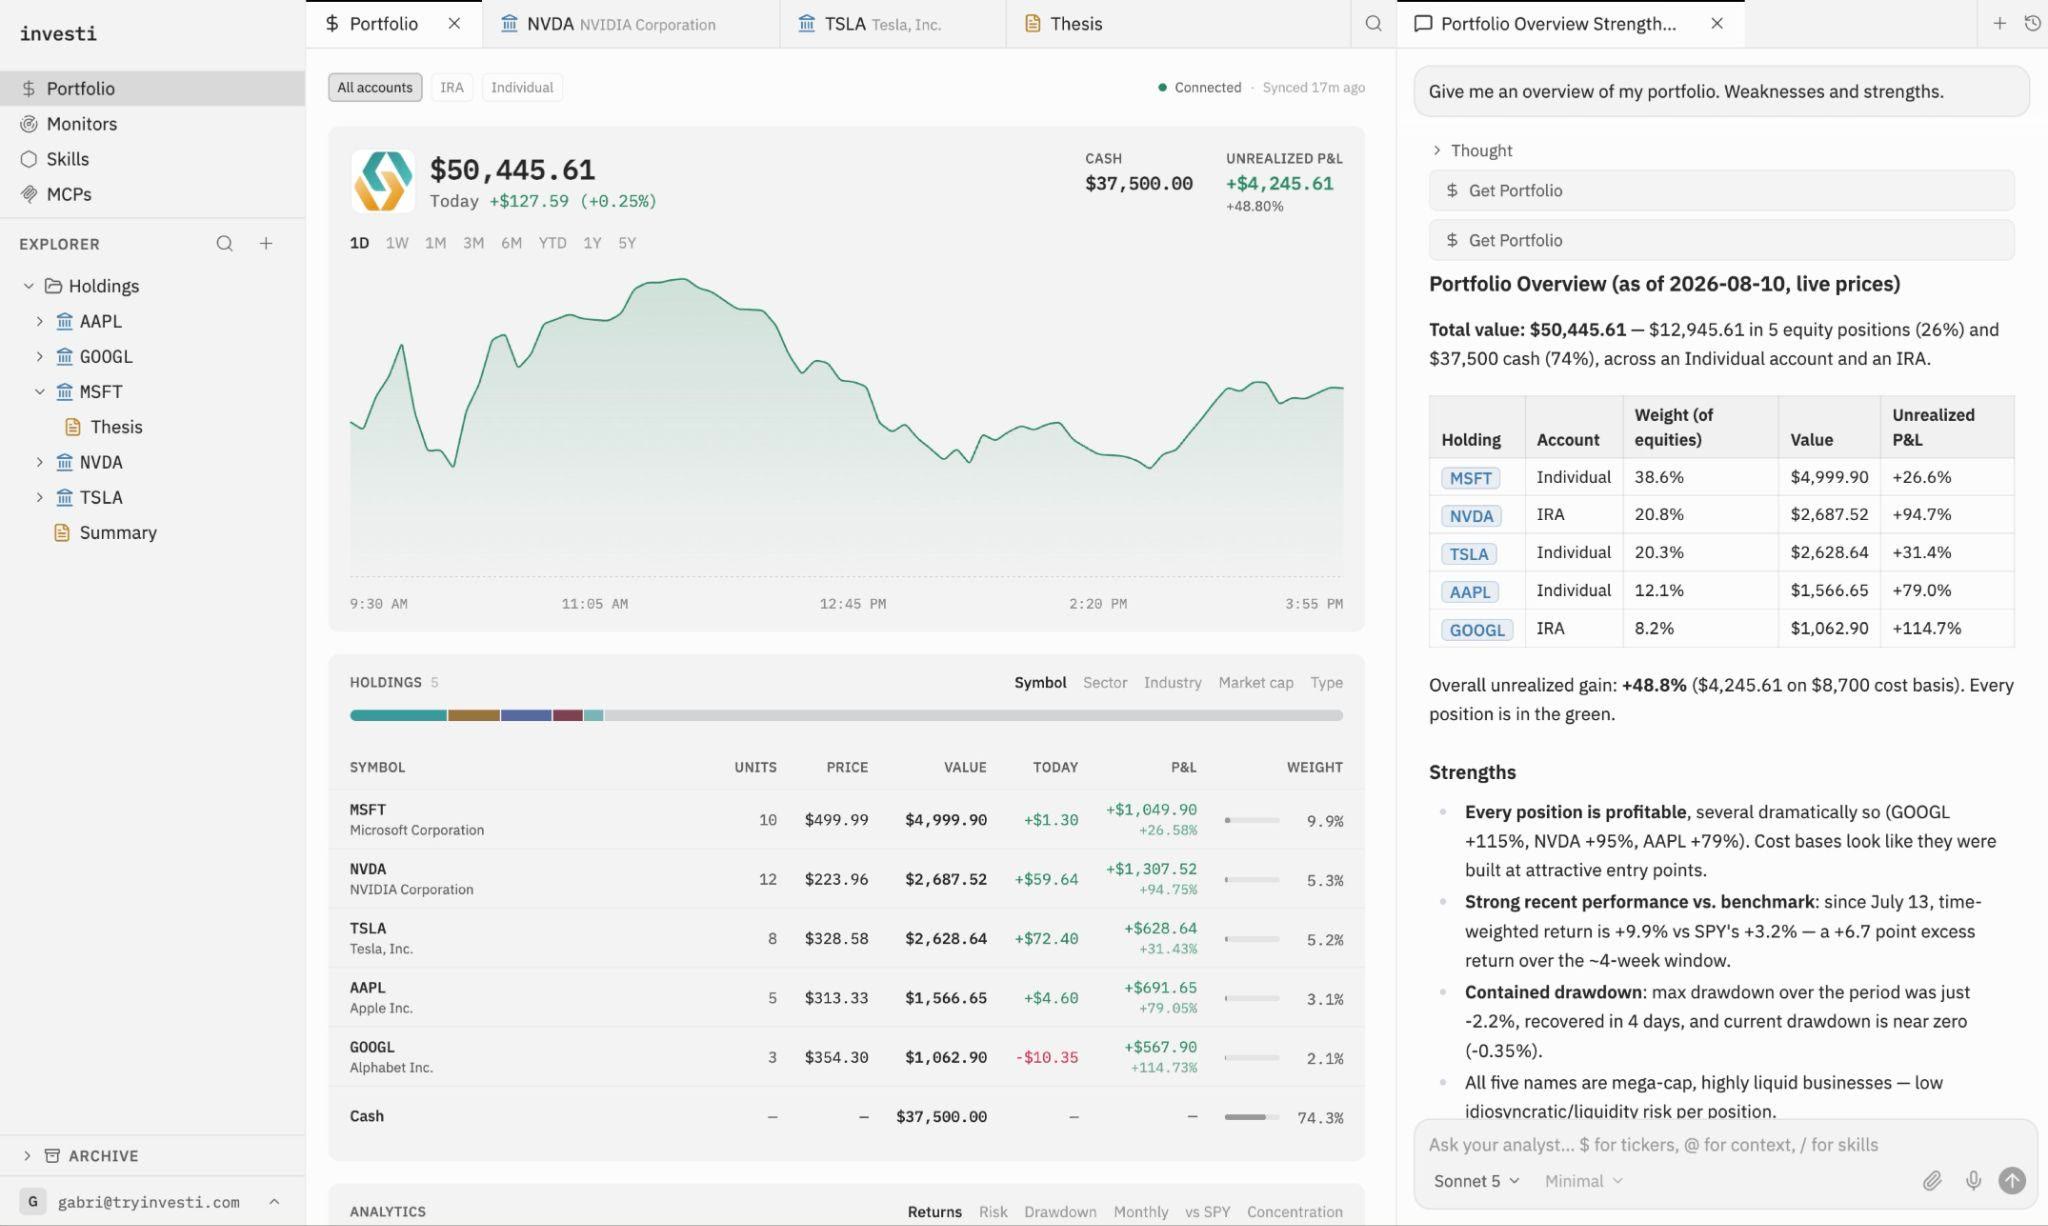Set chart range to 1W

coord(397,243)
